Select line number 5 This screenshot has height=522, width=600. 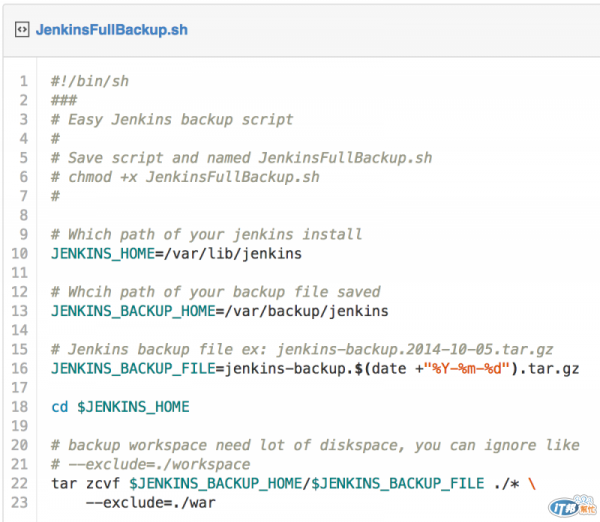pyautogui.click(x=24, y=158)
